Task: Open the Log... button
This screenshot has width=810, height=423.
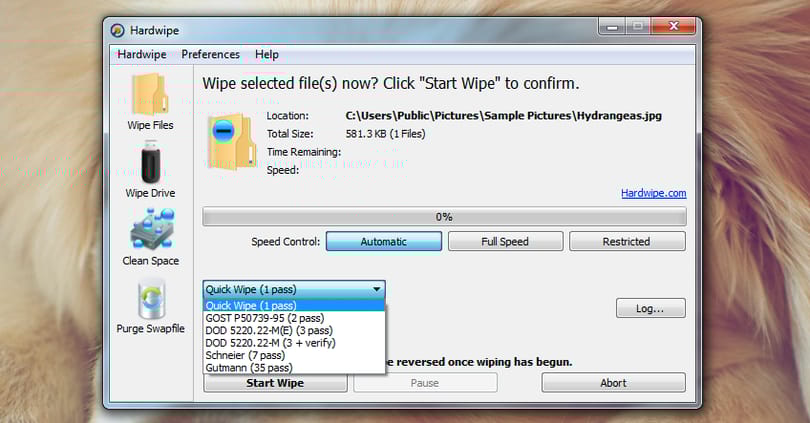Action: 650,308
